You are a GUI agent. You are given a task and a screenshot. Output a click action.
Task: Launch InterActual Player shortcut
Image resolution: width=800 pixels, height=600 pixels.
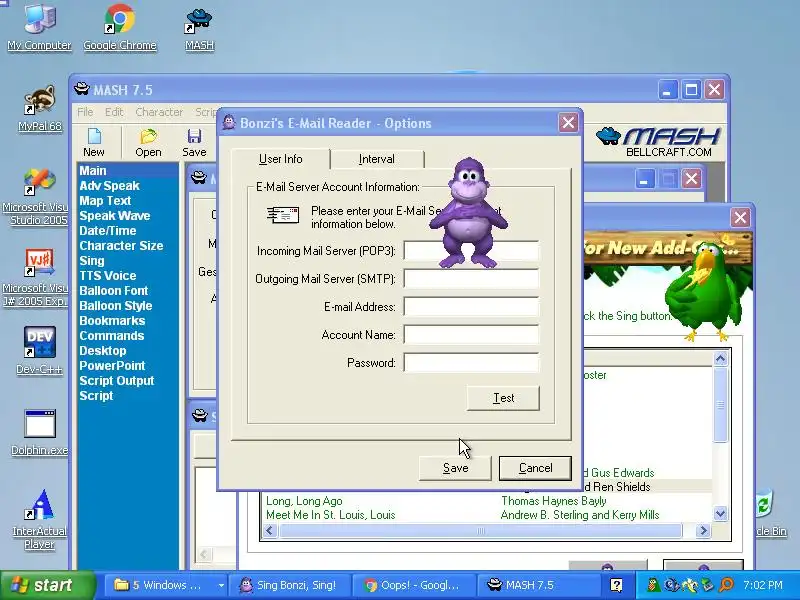39,519
